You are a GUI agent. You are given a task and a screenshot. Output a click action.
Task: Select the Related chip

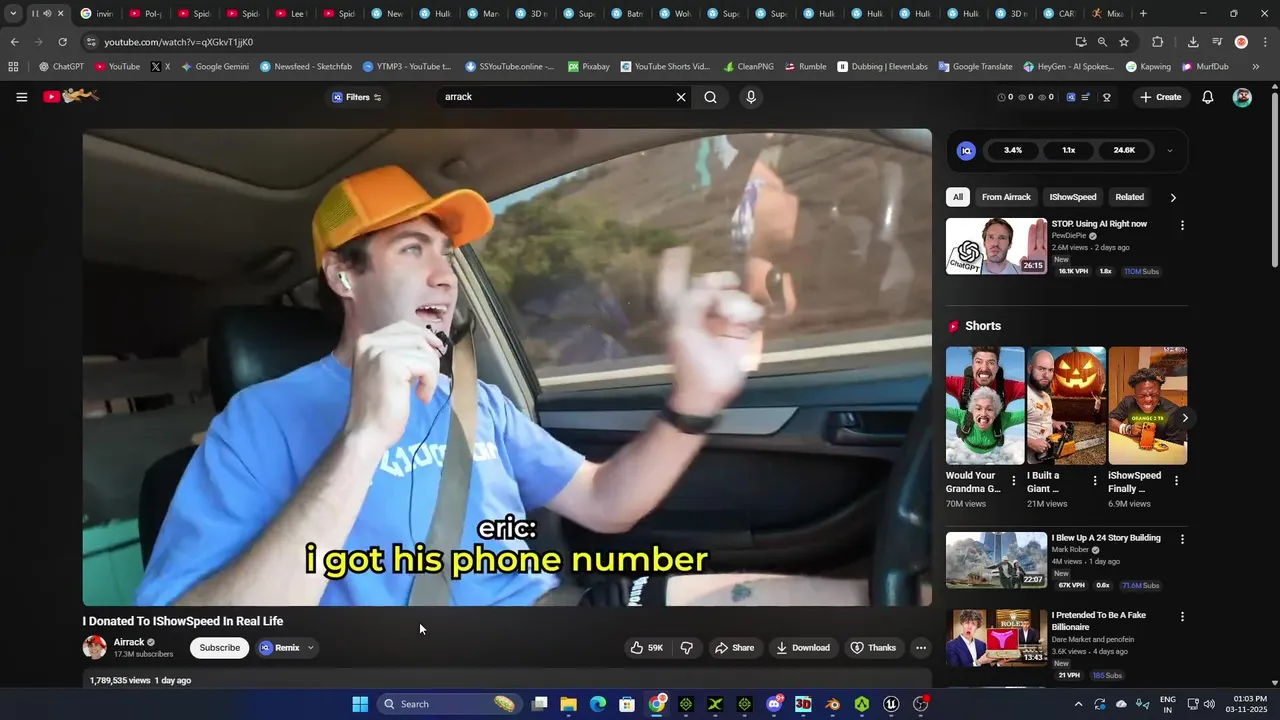pyautogui.click(x=1130, y=197)
